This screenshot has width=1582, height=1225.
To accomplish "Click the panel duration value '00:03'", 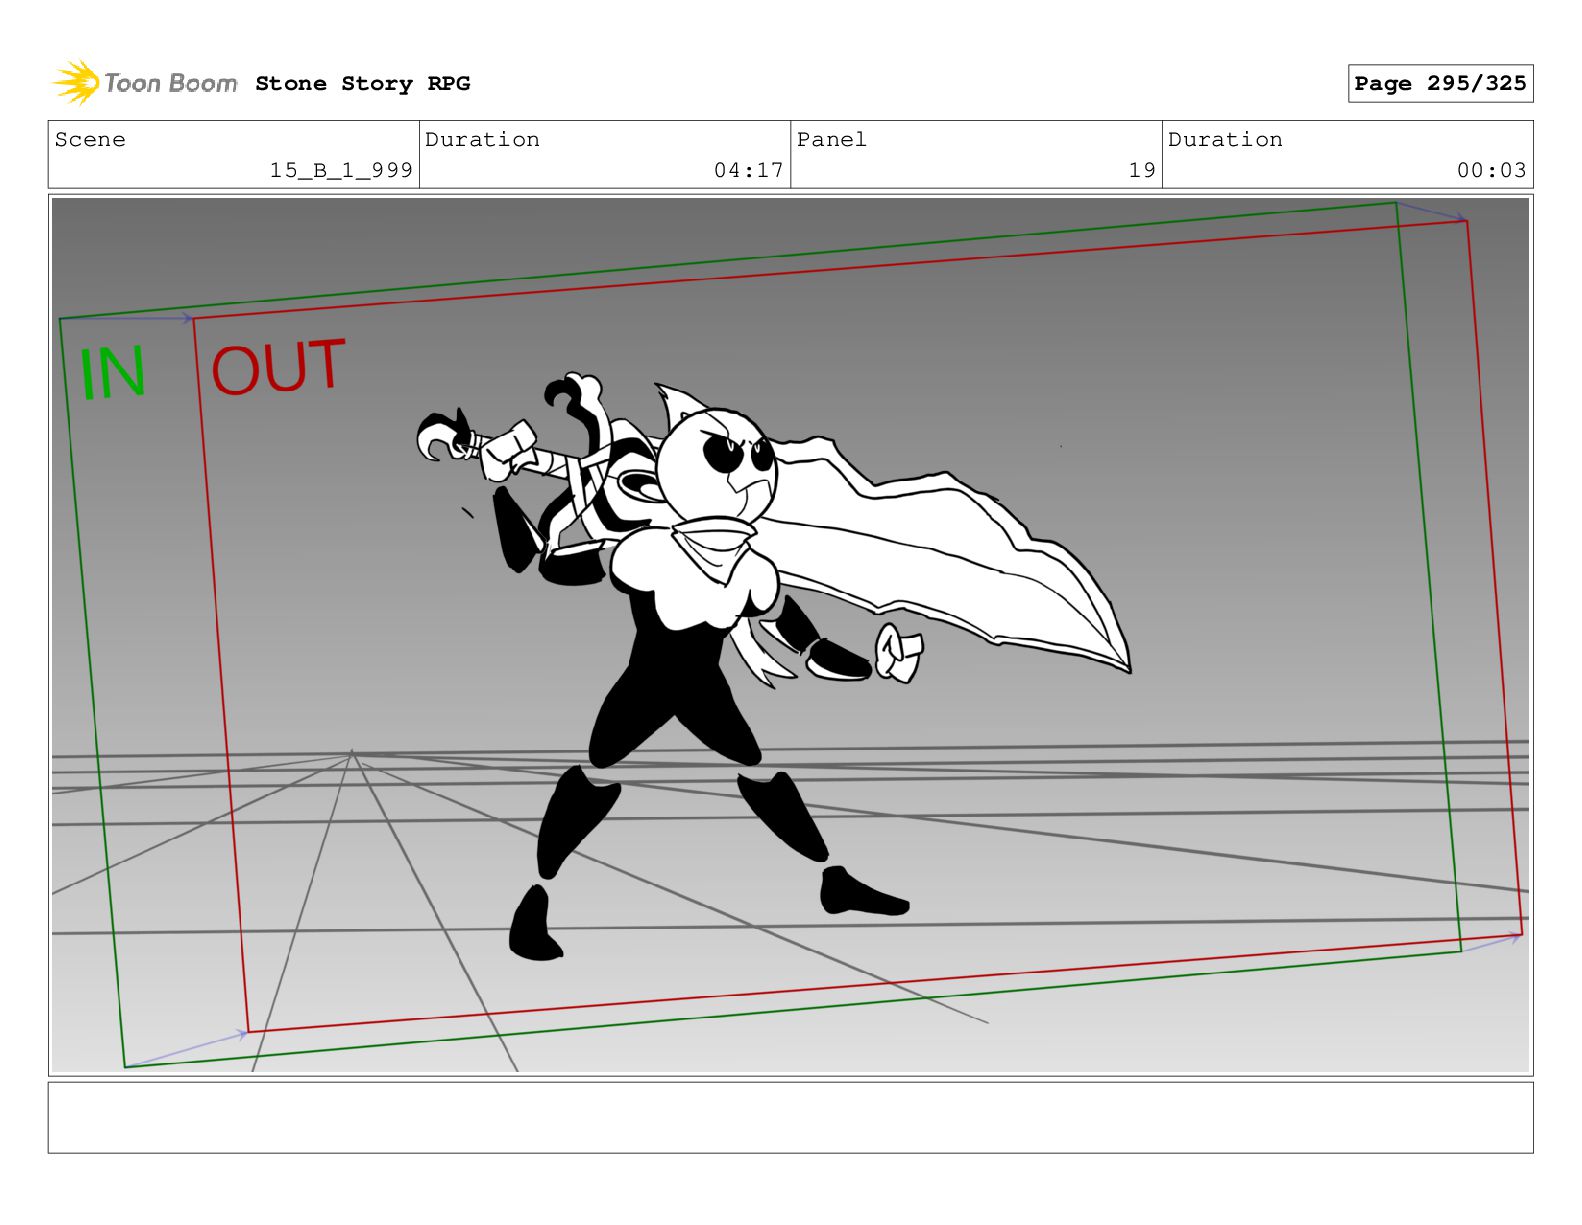I will coord(1491,170).
